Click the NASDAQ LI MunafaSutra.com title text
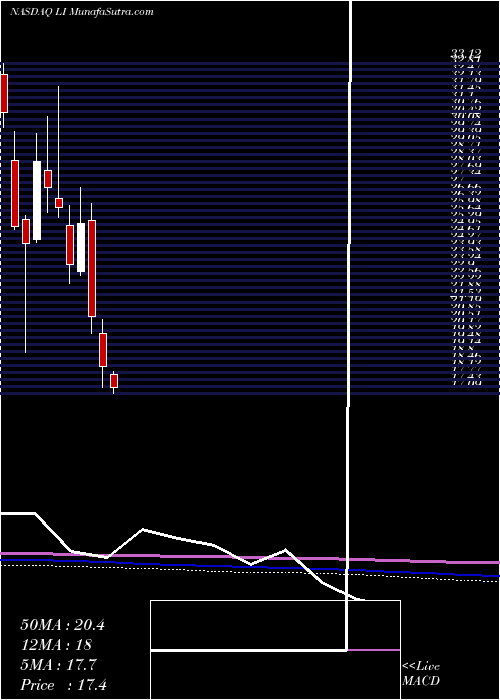The image size is (500, 700). tap(81, 12)
